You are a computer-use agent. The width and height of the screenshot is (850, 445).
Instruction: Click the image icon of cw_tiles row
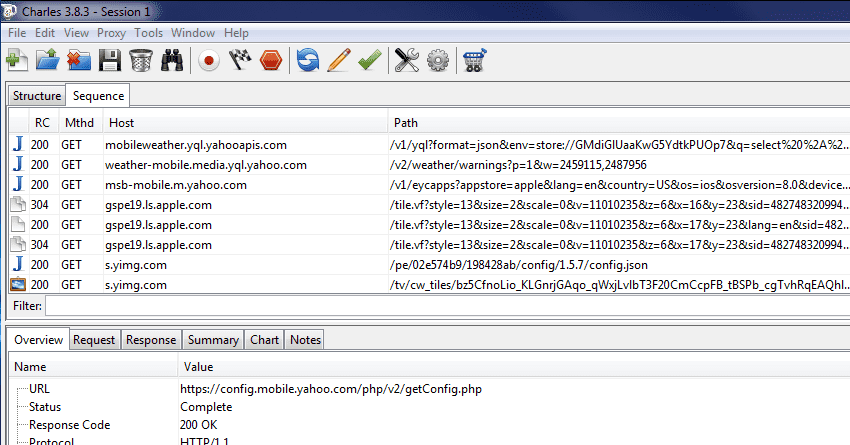[18, 285]
